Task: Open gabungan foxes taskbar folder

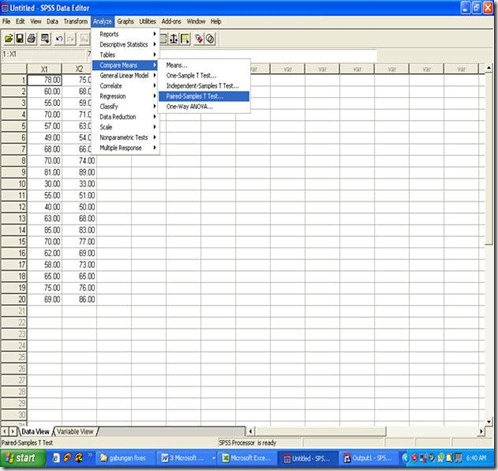Action: (x=123, y=458)
